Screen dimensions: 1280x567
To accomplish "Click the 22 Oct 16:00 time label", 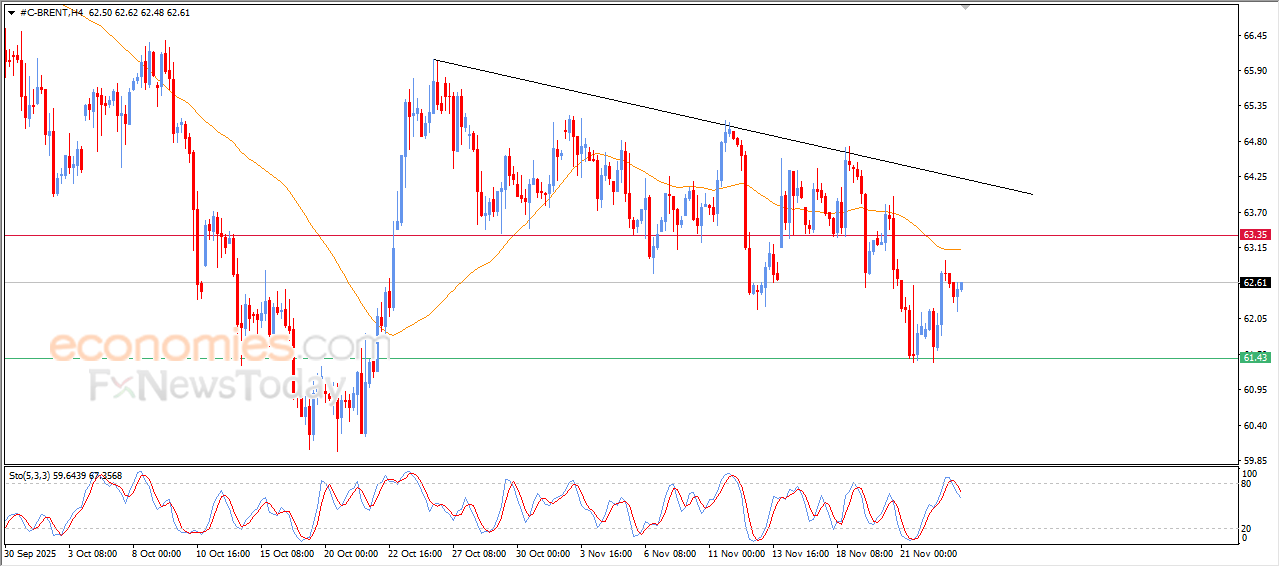I will click(415, 552).
